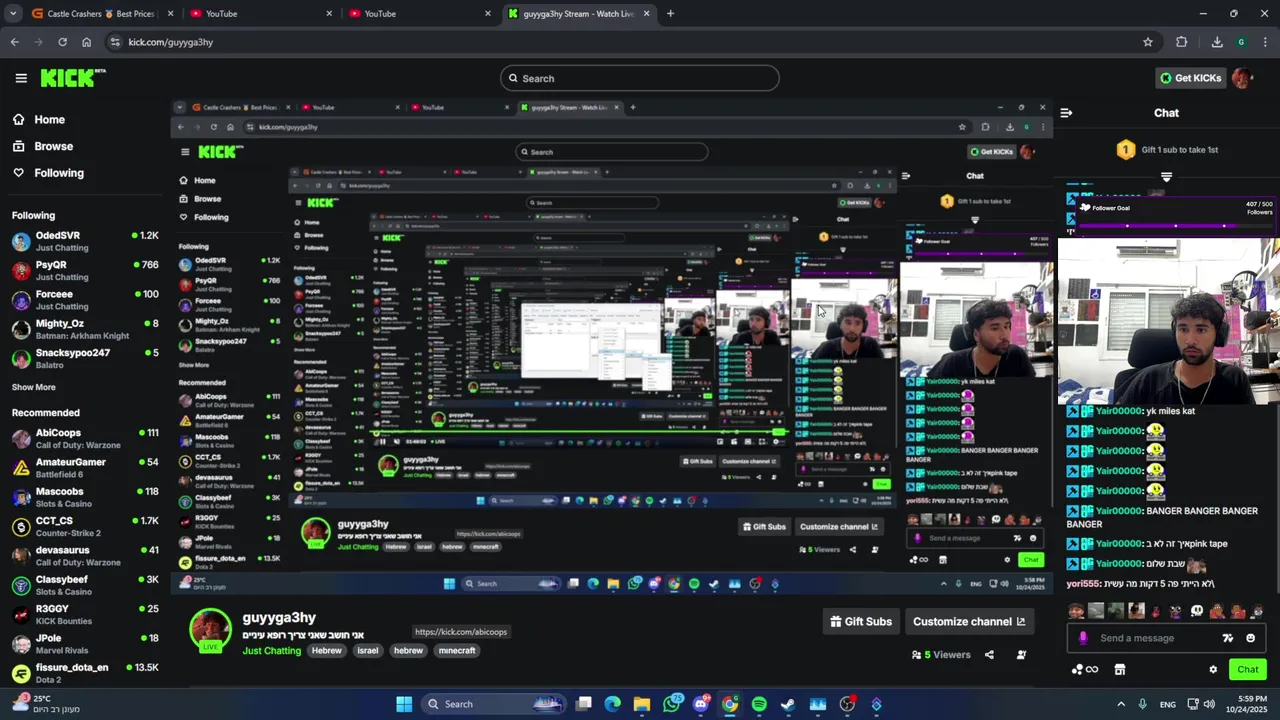Open Forceee channel in Following list

tap(85, 300)
